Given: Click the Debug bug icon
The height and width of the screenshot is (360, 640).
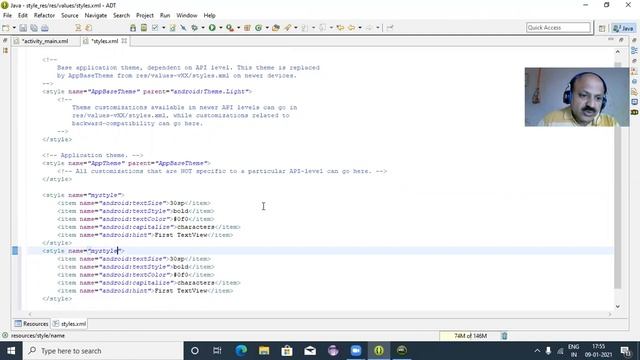Looking at the screenshot, I should click(195, 28).
